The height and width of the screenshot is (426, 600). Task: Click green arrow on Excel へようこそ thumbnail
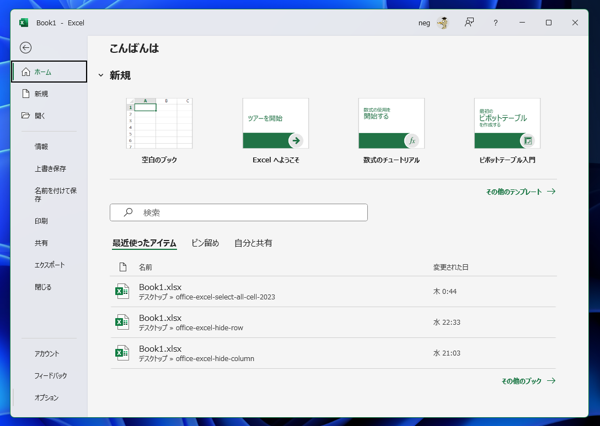[296, 140]
